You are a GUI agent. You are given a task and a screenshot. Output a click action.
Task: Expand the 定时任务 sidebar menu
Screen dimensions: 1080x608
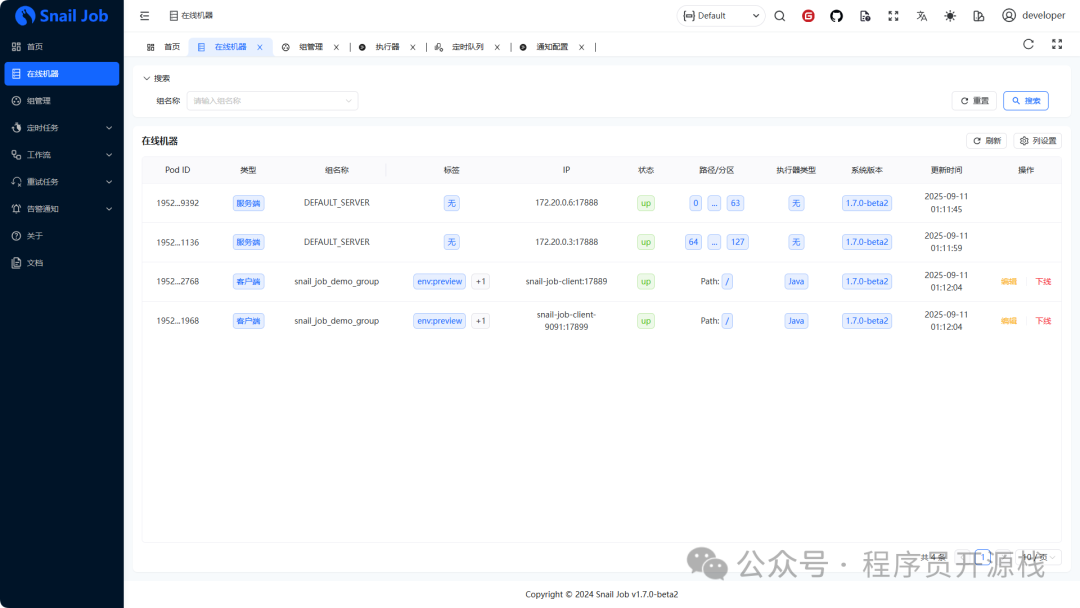click(x=61, y=127)
